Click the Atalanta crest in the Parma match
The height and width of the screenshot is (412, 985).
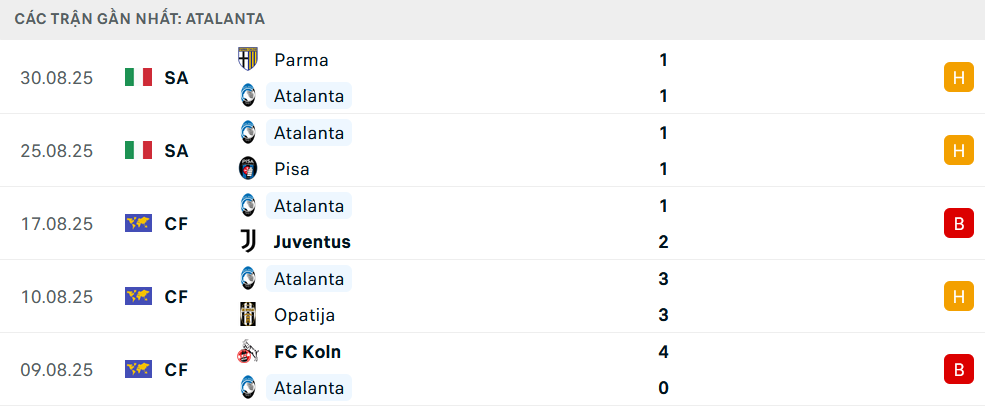click(247, 96)
